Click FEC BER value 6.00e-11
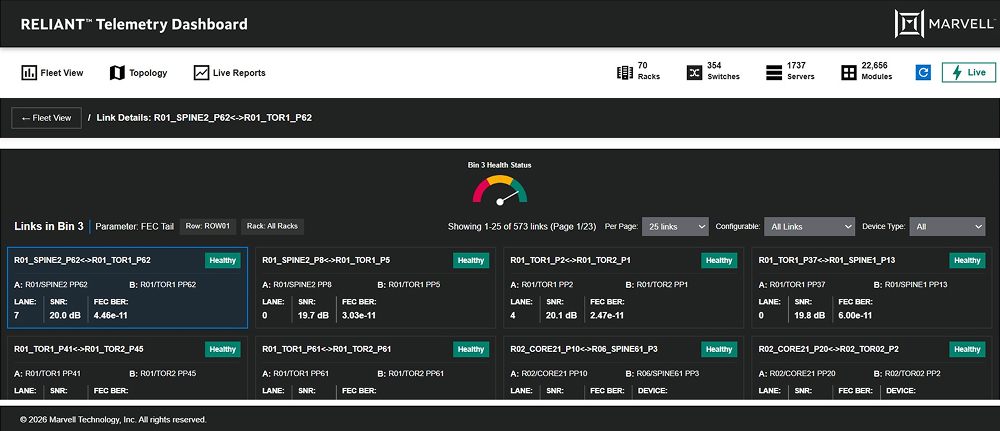Image resolution: width=1000 pixels, height=431 pixels. (855, 315)
